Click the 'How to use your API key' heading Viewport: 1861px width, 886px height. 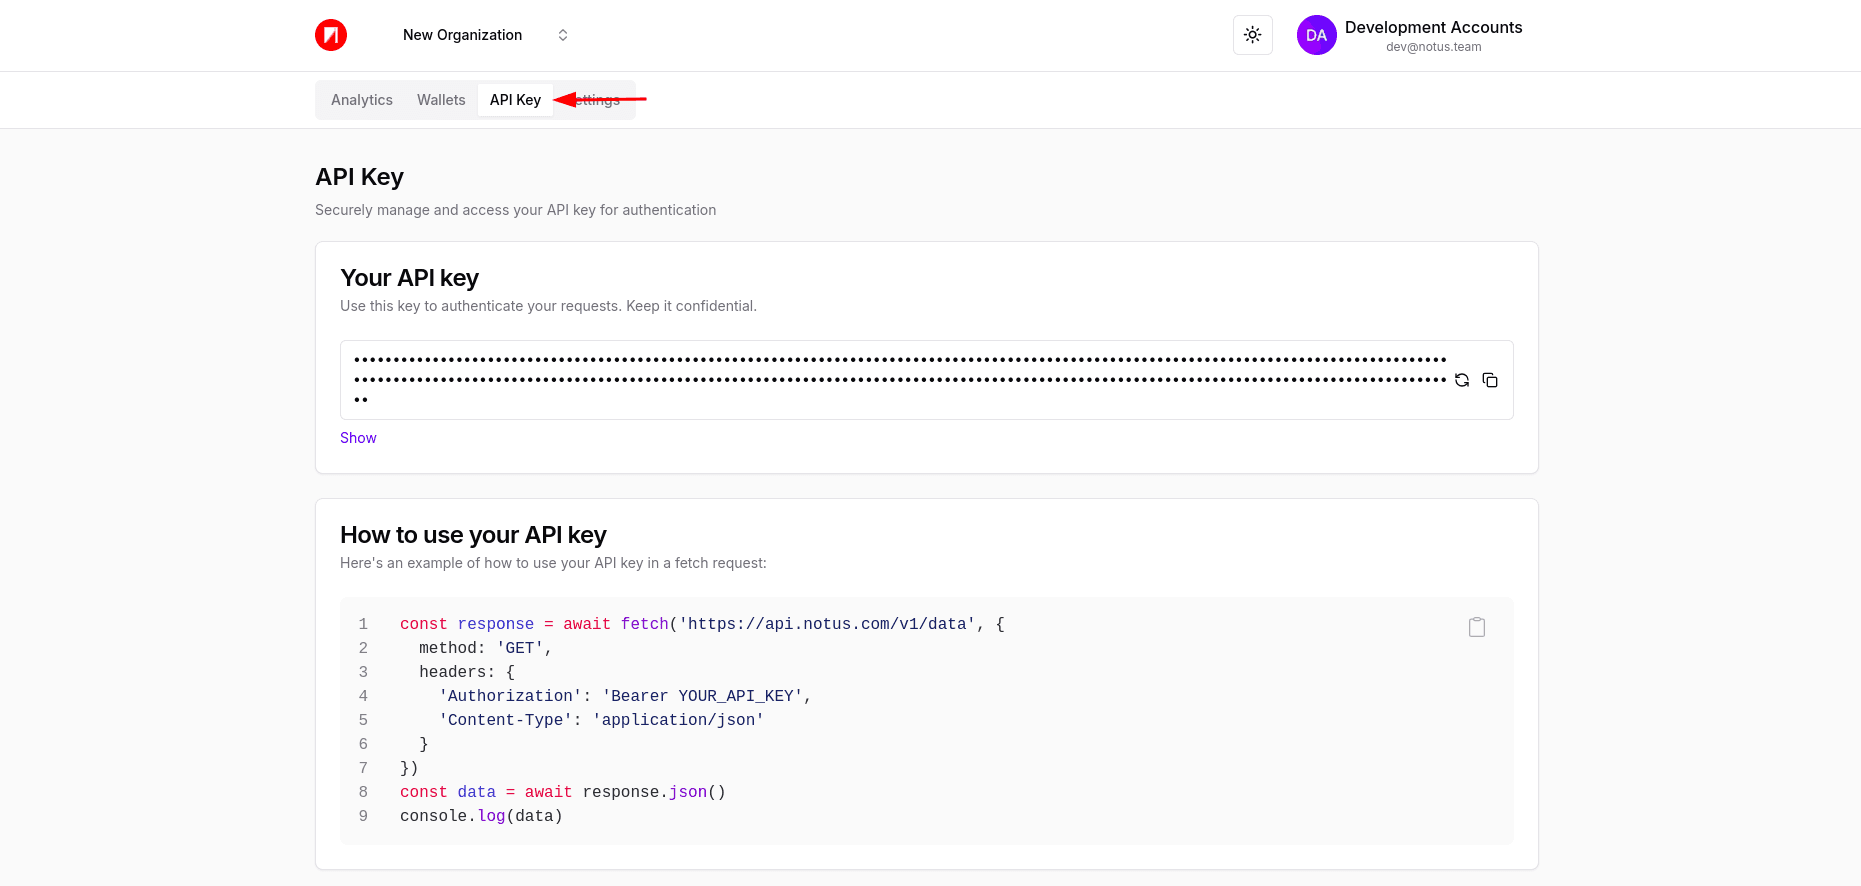click(x=473, y=535)
